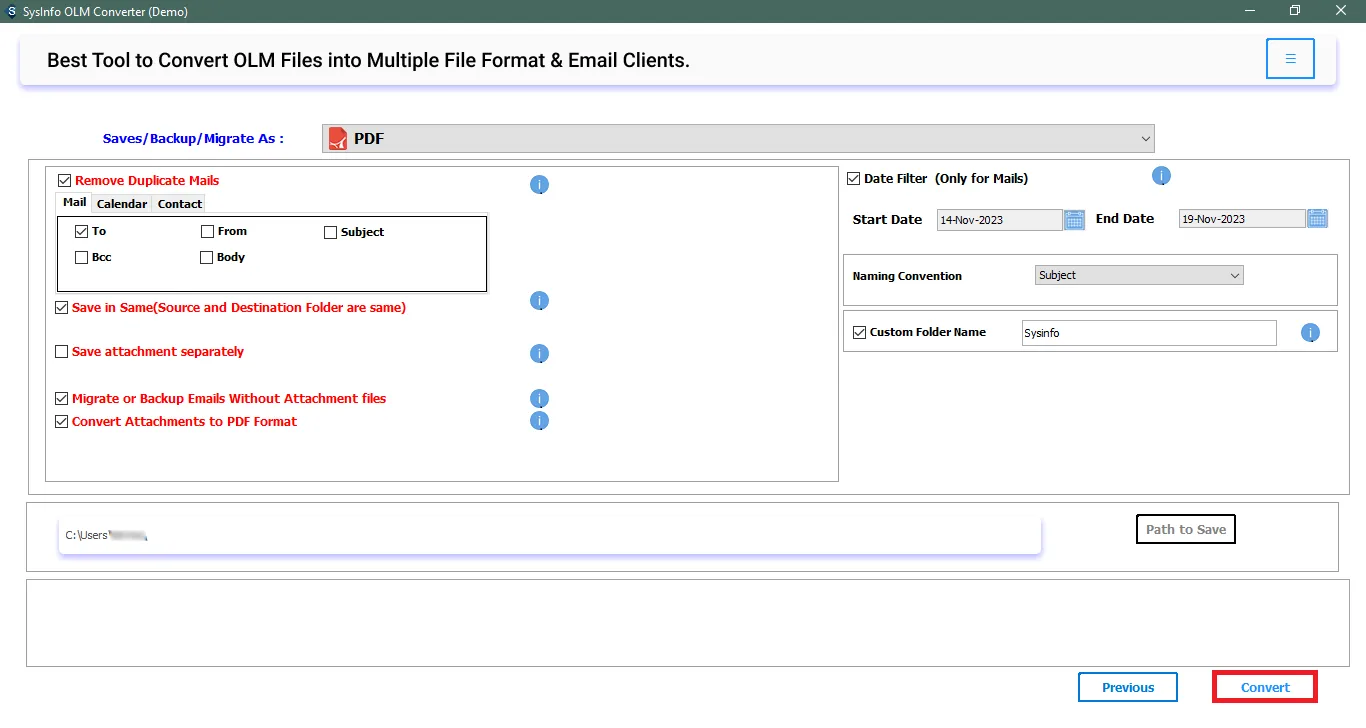
Task: Check the Subject duplicate criteria box
Action: pos(331,232)
